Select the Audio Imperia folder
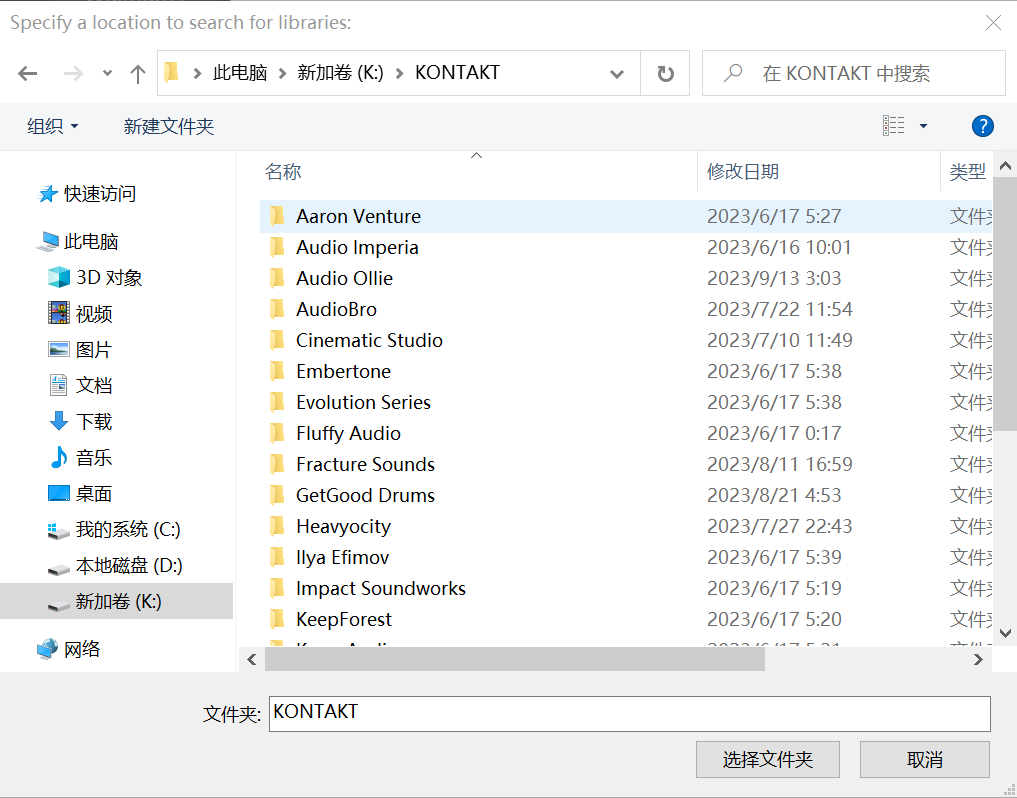This screenshot has width=1017, height=798. click(x=357, y=247)
